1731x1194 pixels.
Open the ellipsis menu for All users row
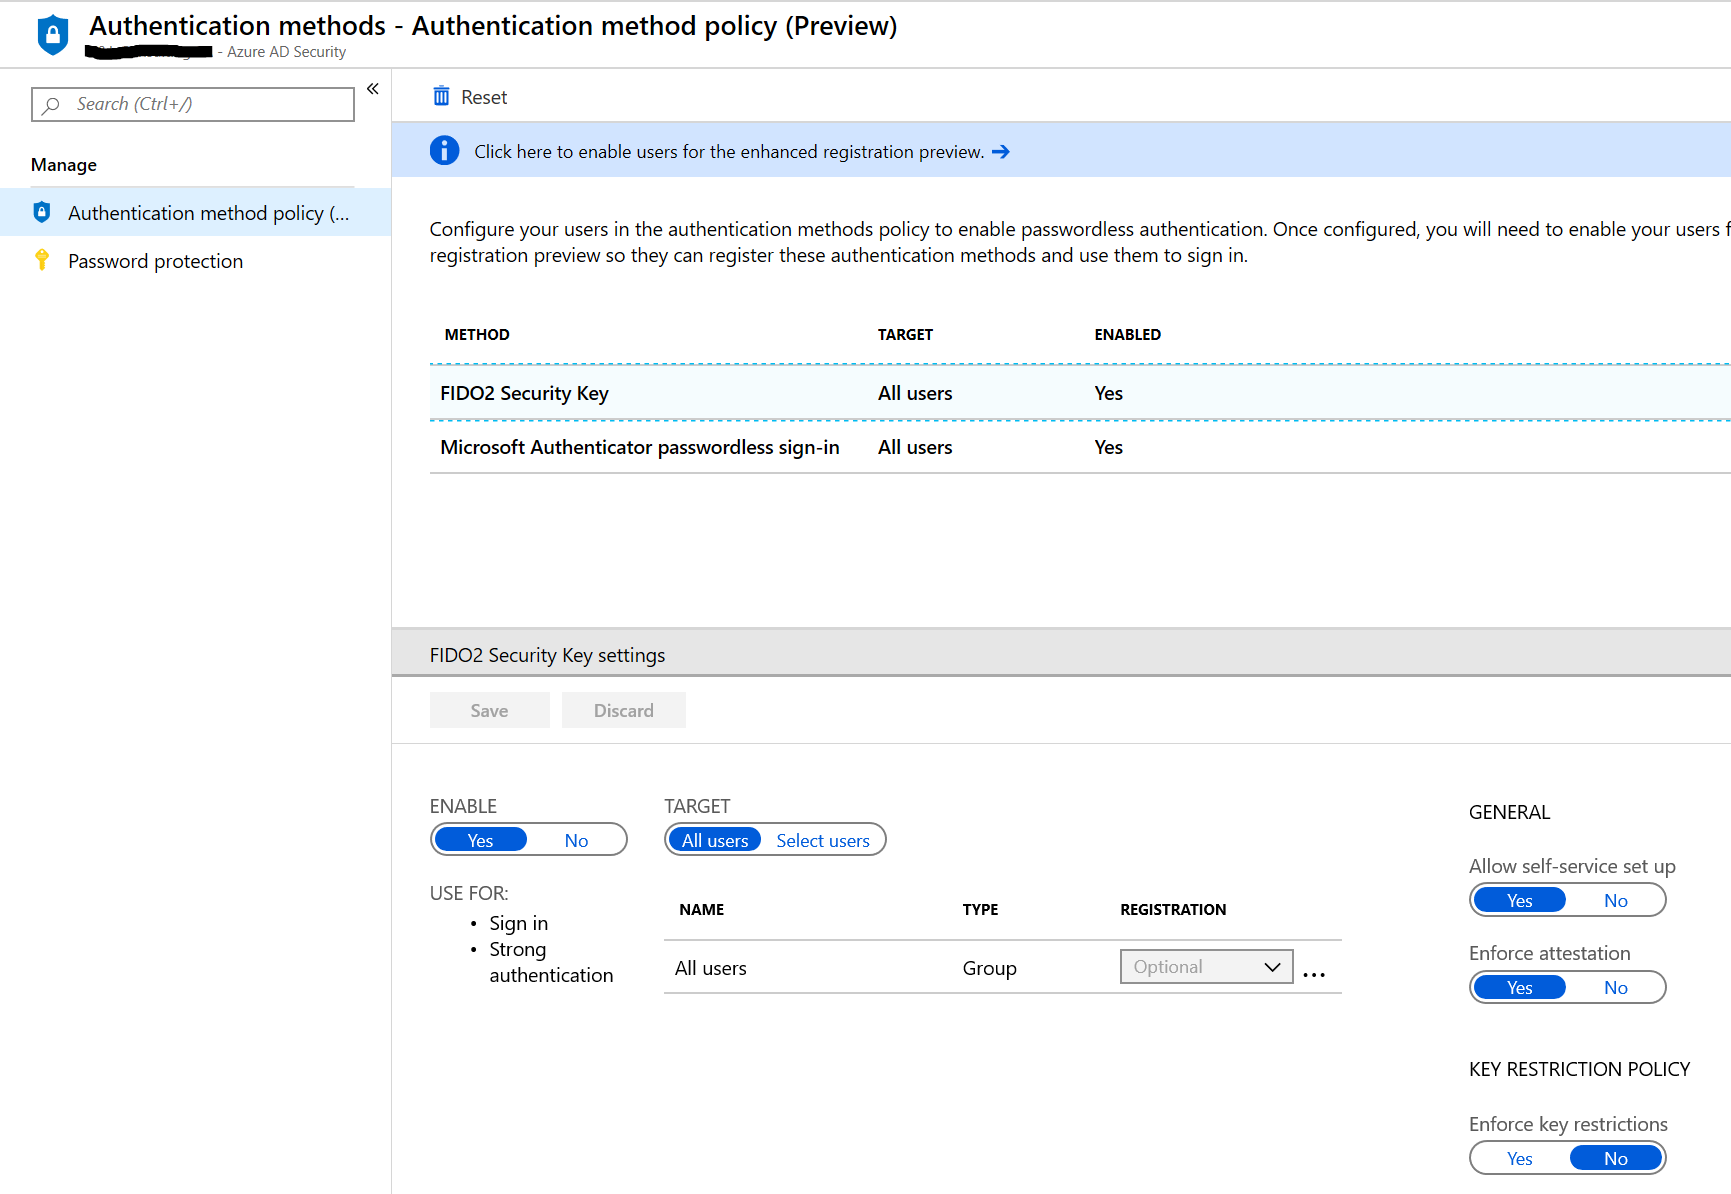click(x=1314, y=971)
